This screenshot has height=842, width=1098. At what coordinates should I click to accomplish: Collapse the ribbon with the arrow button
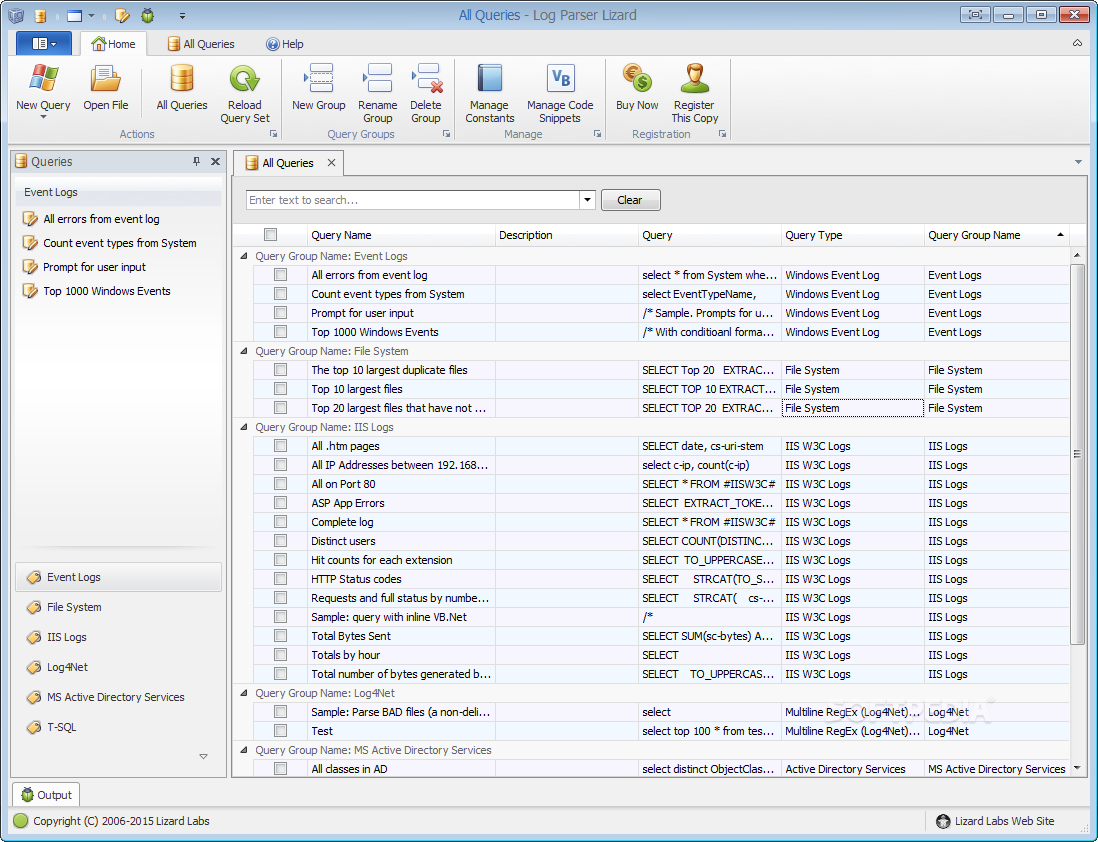[1077, 43]
